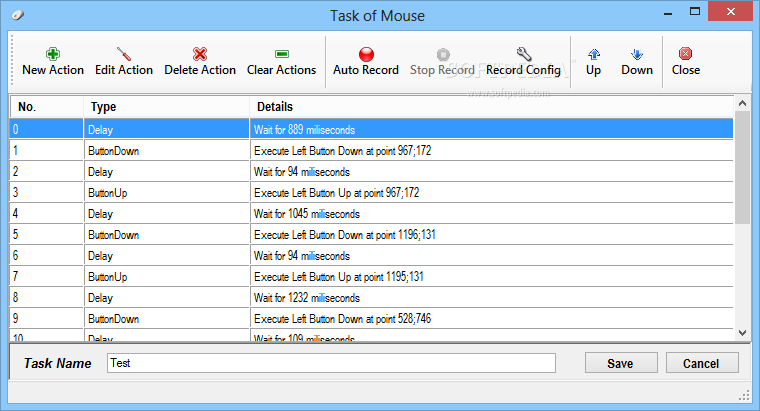Select Wait for 1232 milliseconds row

pyautogui.click(x=371, y=298)
